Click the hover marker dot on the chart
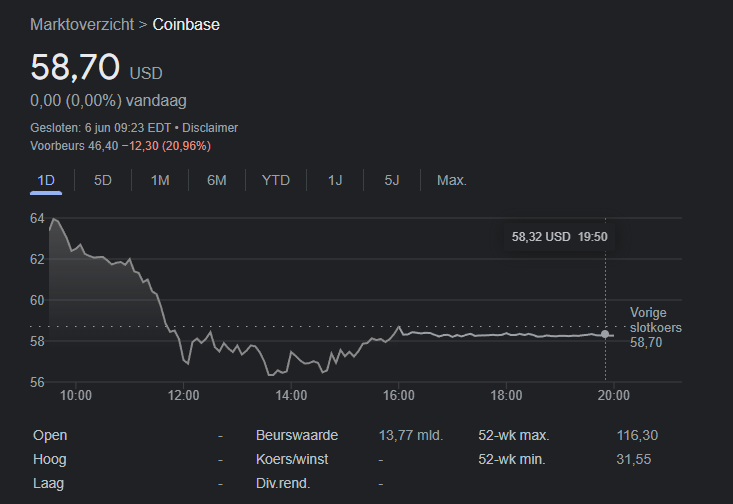The image size is (733, 504). pyautogui.click(x=605, y=334)
